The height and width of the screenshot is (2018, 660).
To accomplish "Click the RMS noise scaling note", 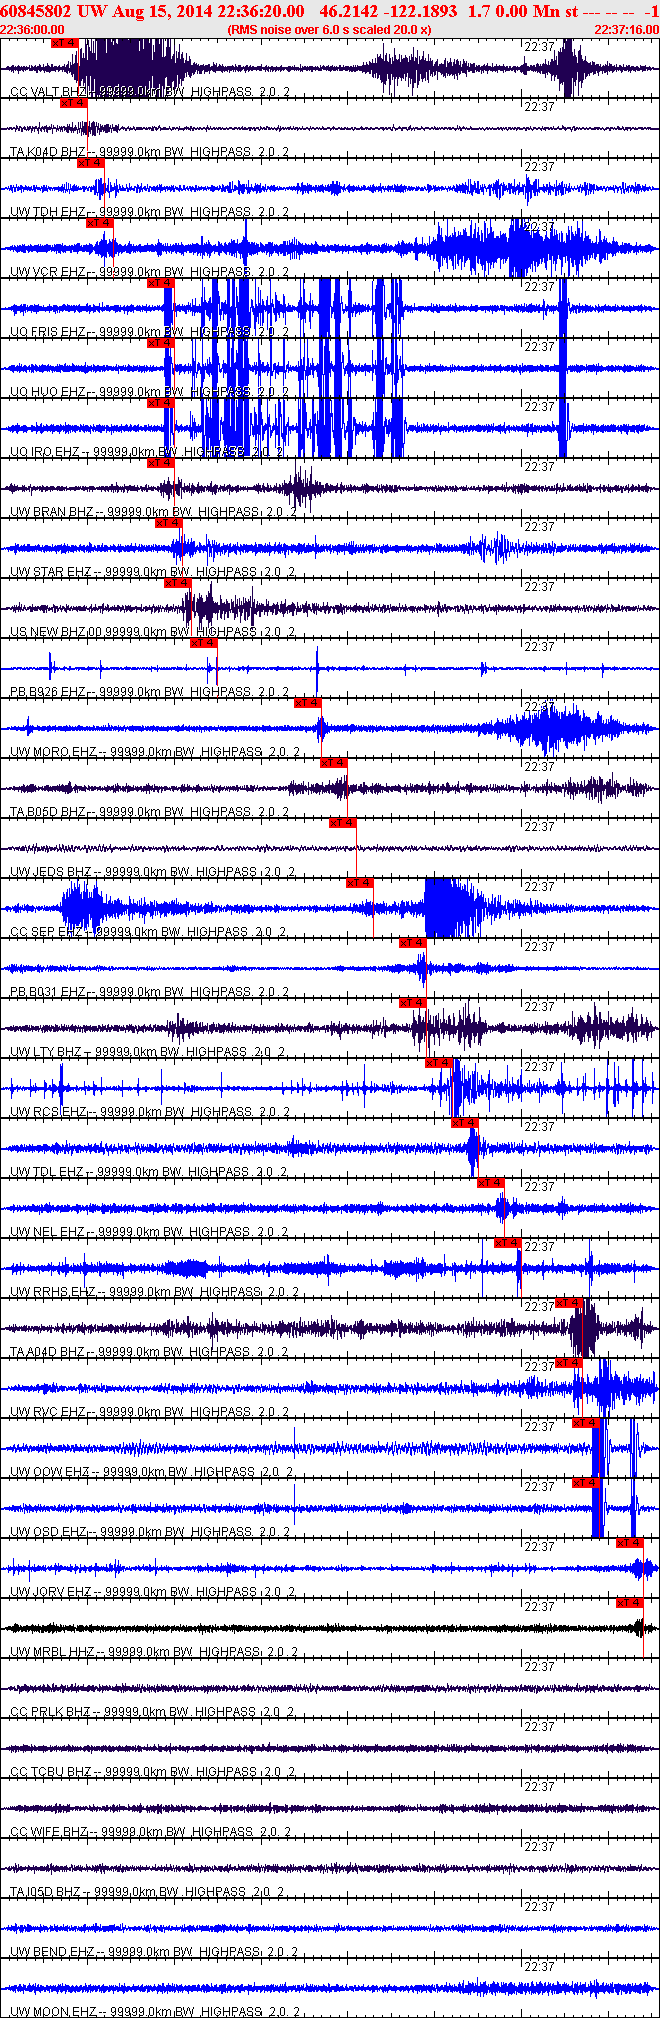I will pyautogui.click(x=329, y=30).
